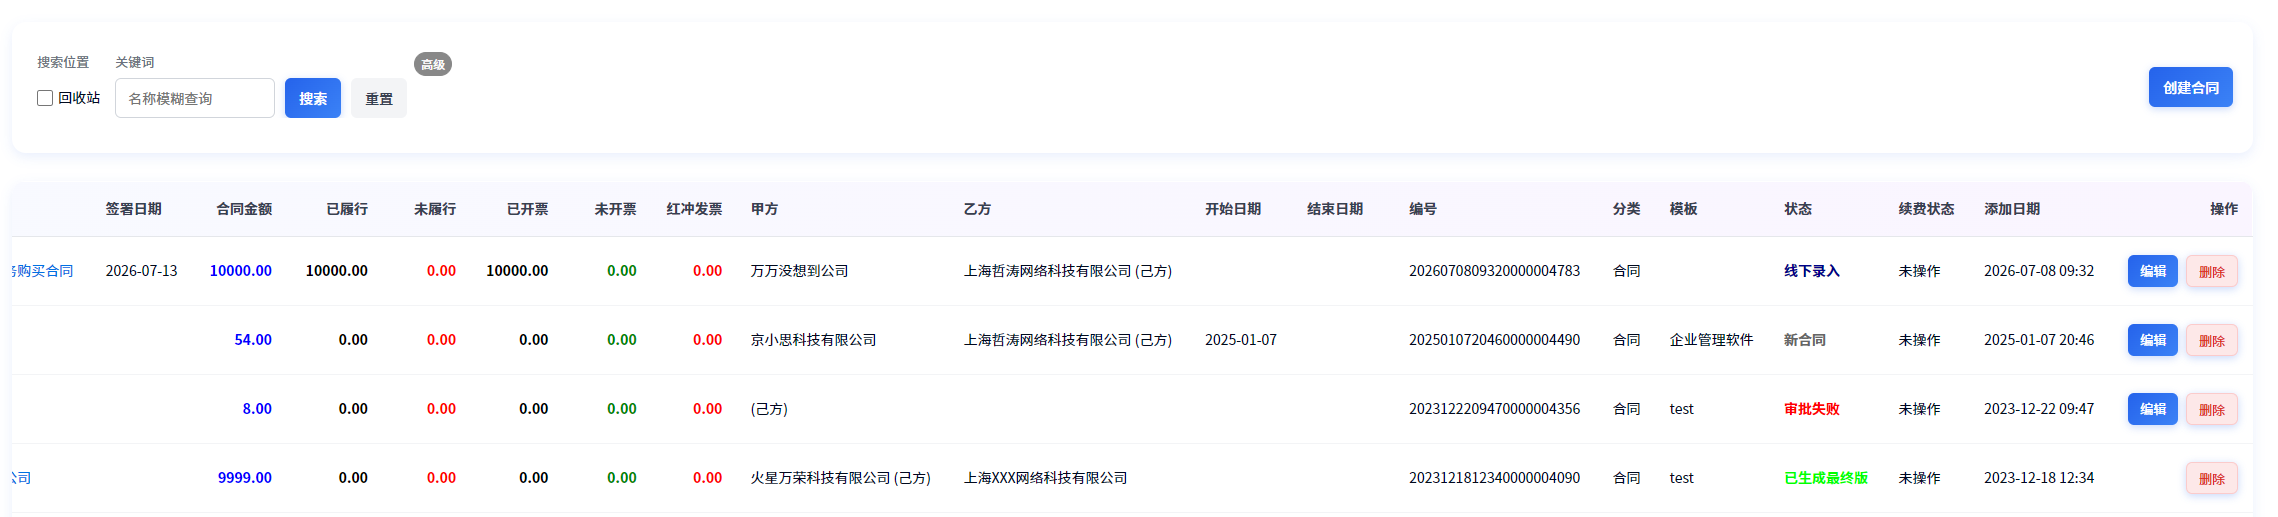Edit the 万万没想到公司 contract row
Viewport: 2278px width, 517px height.
coord(2153,271)
